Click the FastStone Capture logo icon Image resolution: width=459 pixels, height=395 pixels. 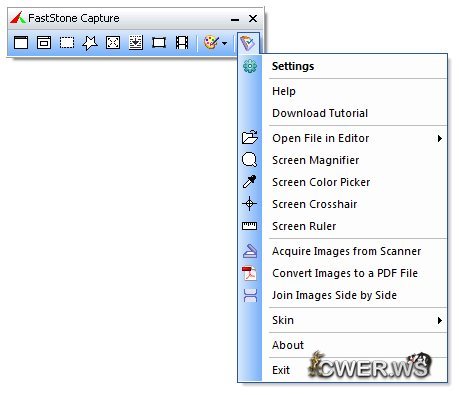[18, 17]
